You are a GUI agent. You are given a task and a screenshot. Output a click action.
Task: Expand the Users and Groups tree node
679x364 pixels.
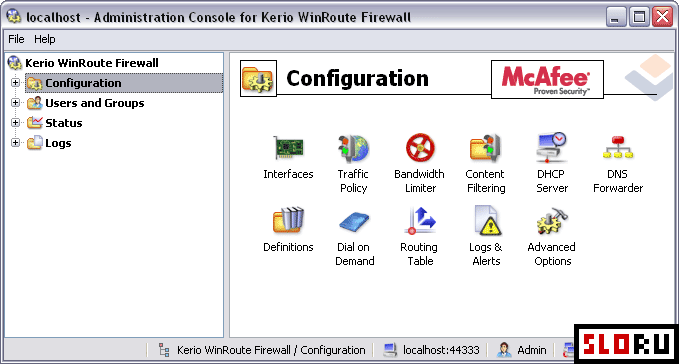coord(15,103)
